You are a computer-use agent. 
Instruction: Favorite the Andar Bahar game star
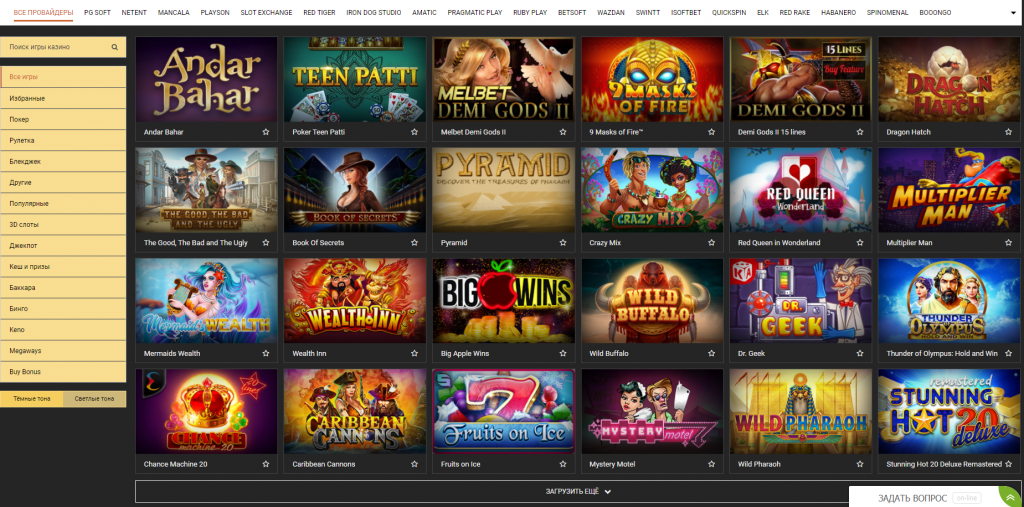266,132
